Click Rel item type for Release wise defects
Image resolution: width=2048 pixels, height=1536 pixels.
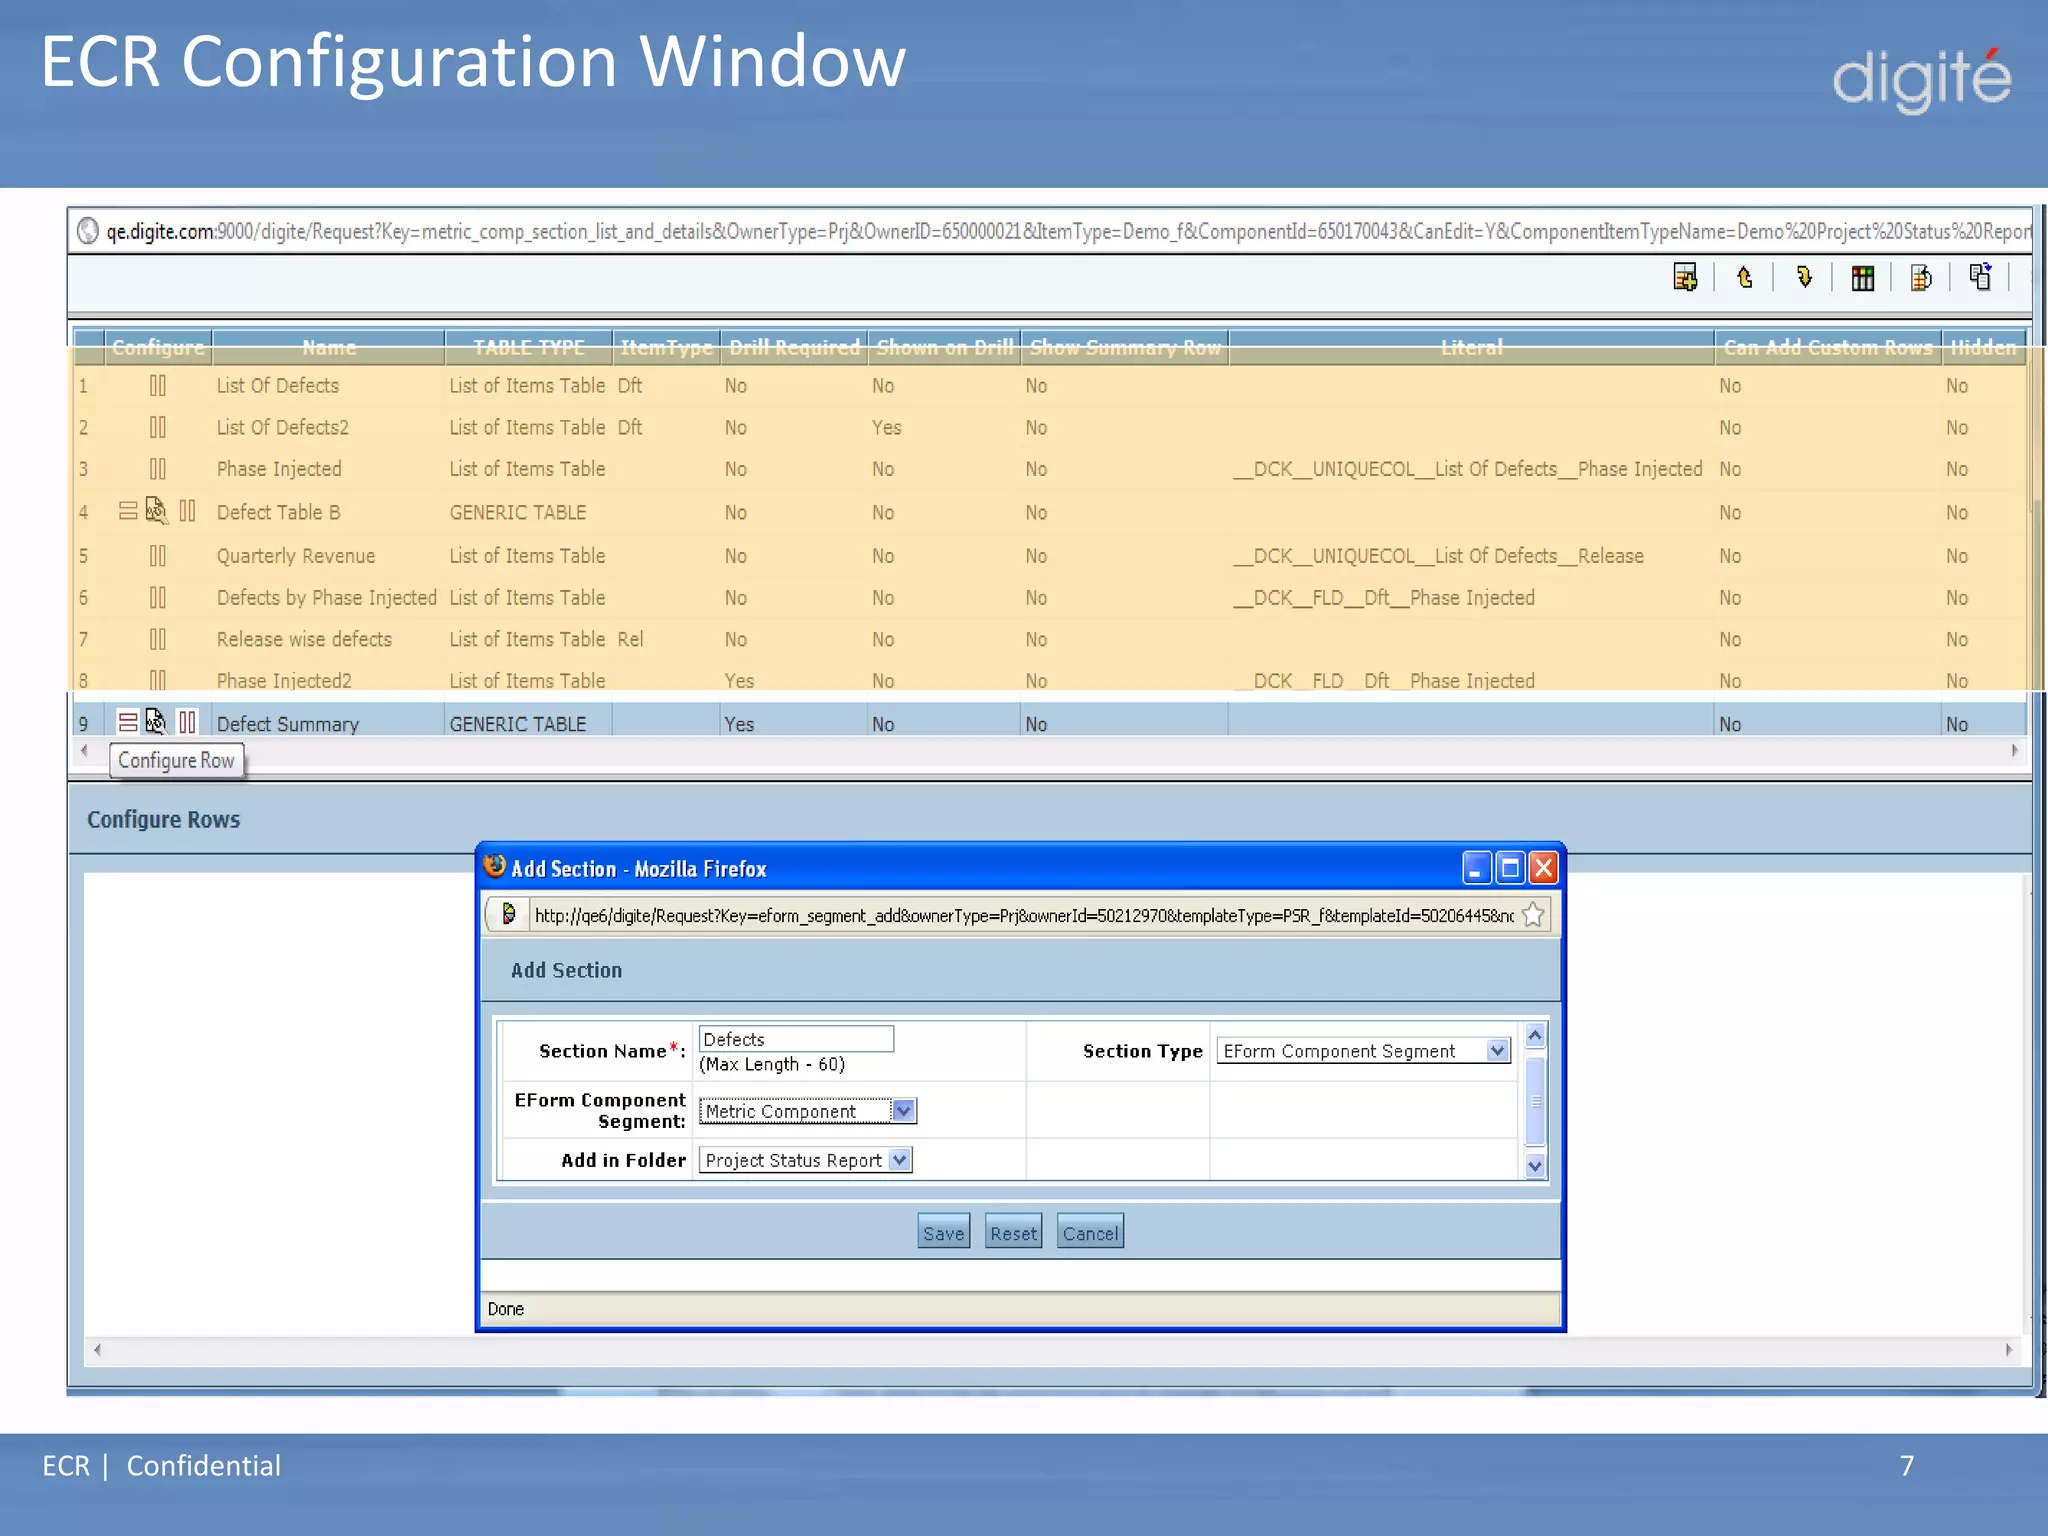tap(630, 639)
